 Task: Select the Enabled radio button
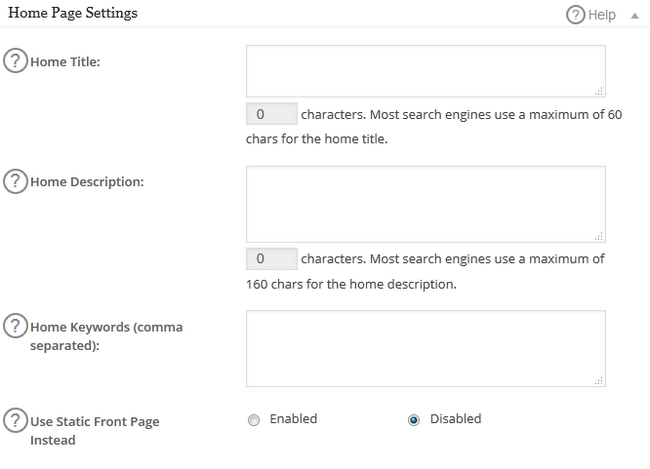pyautogui.click(x=253, y=420)
